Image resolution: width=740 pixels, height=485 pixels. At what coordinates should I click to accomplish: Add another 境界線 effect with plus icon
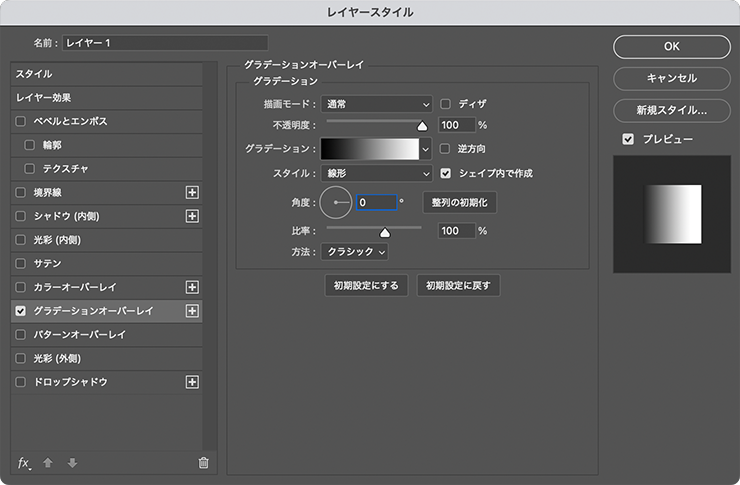[x=193, y=192]
